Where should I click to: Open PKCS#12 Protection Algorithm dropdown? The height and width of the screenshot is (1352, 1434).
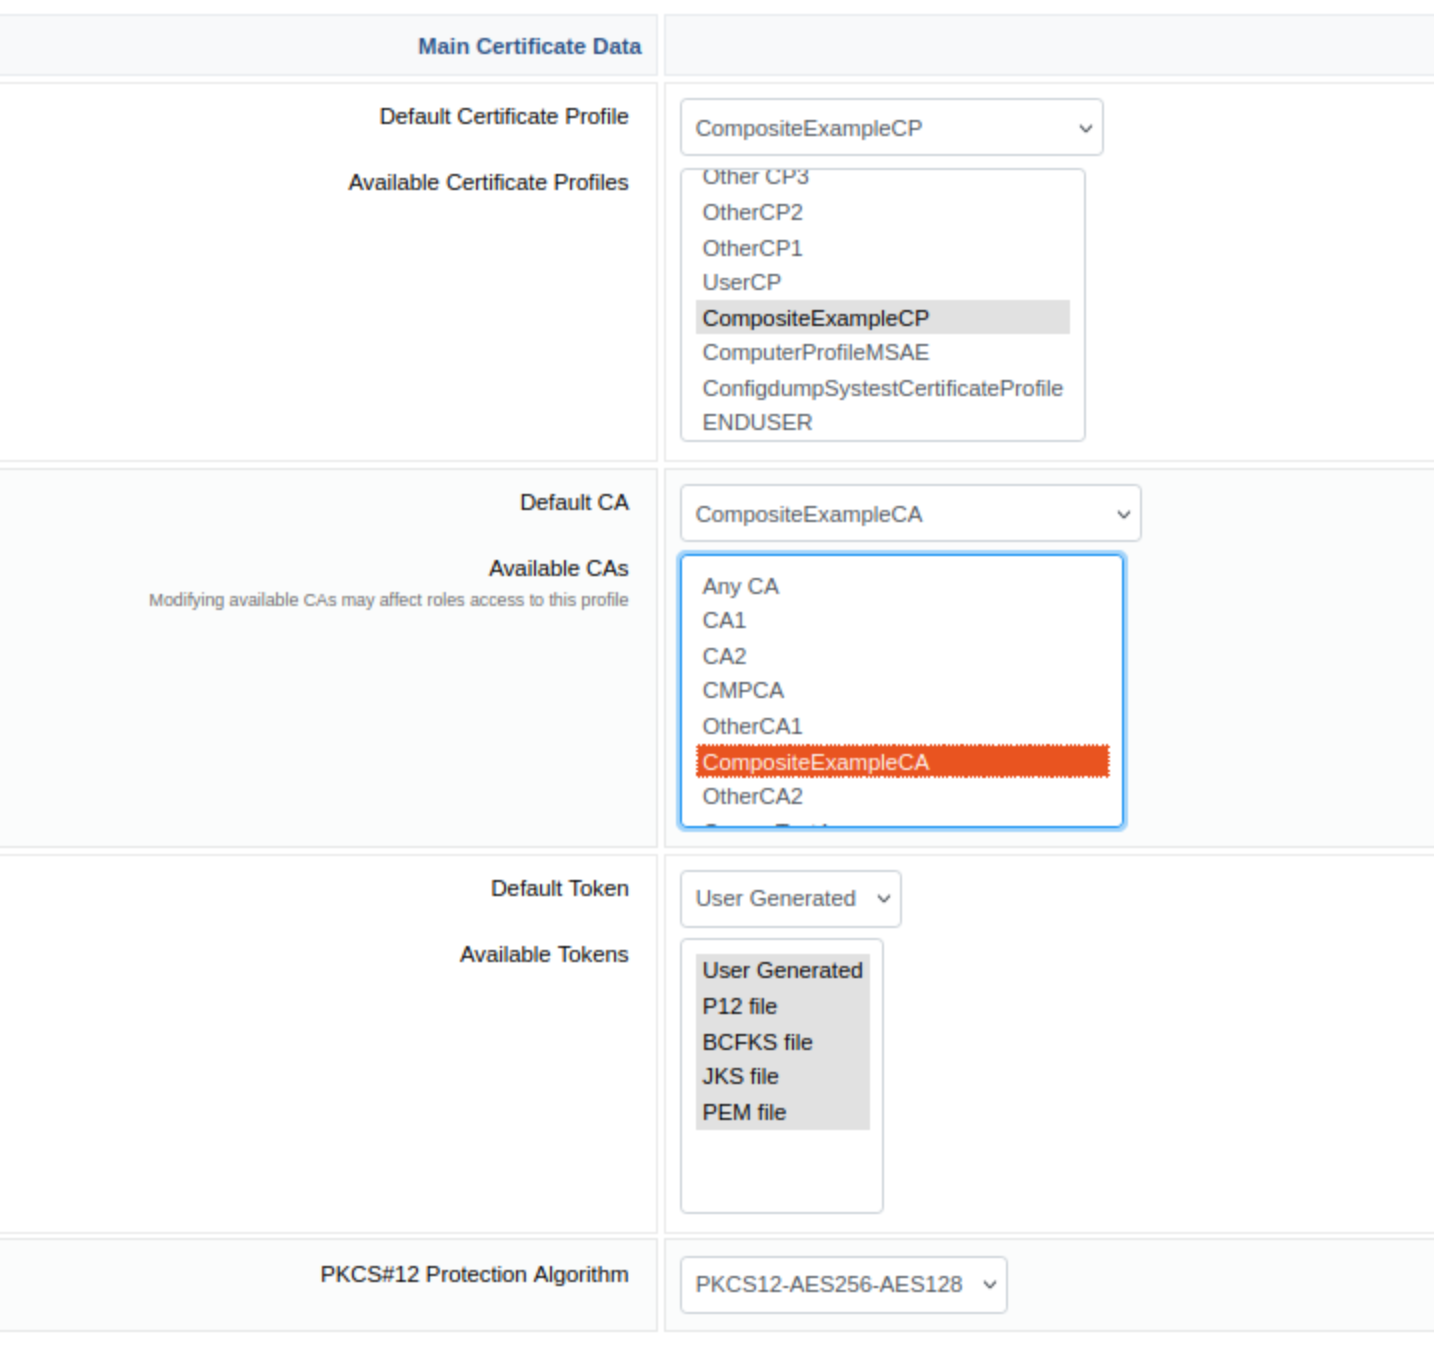tap(842, 1284)
